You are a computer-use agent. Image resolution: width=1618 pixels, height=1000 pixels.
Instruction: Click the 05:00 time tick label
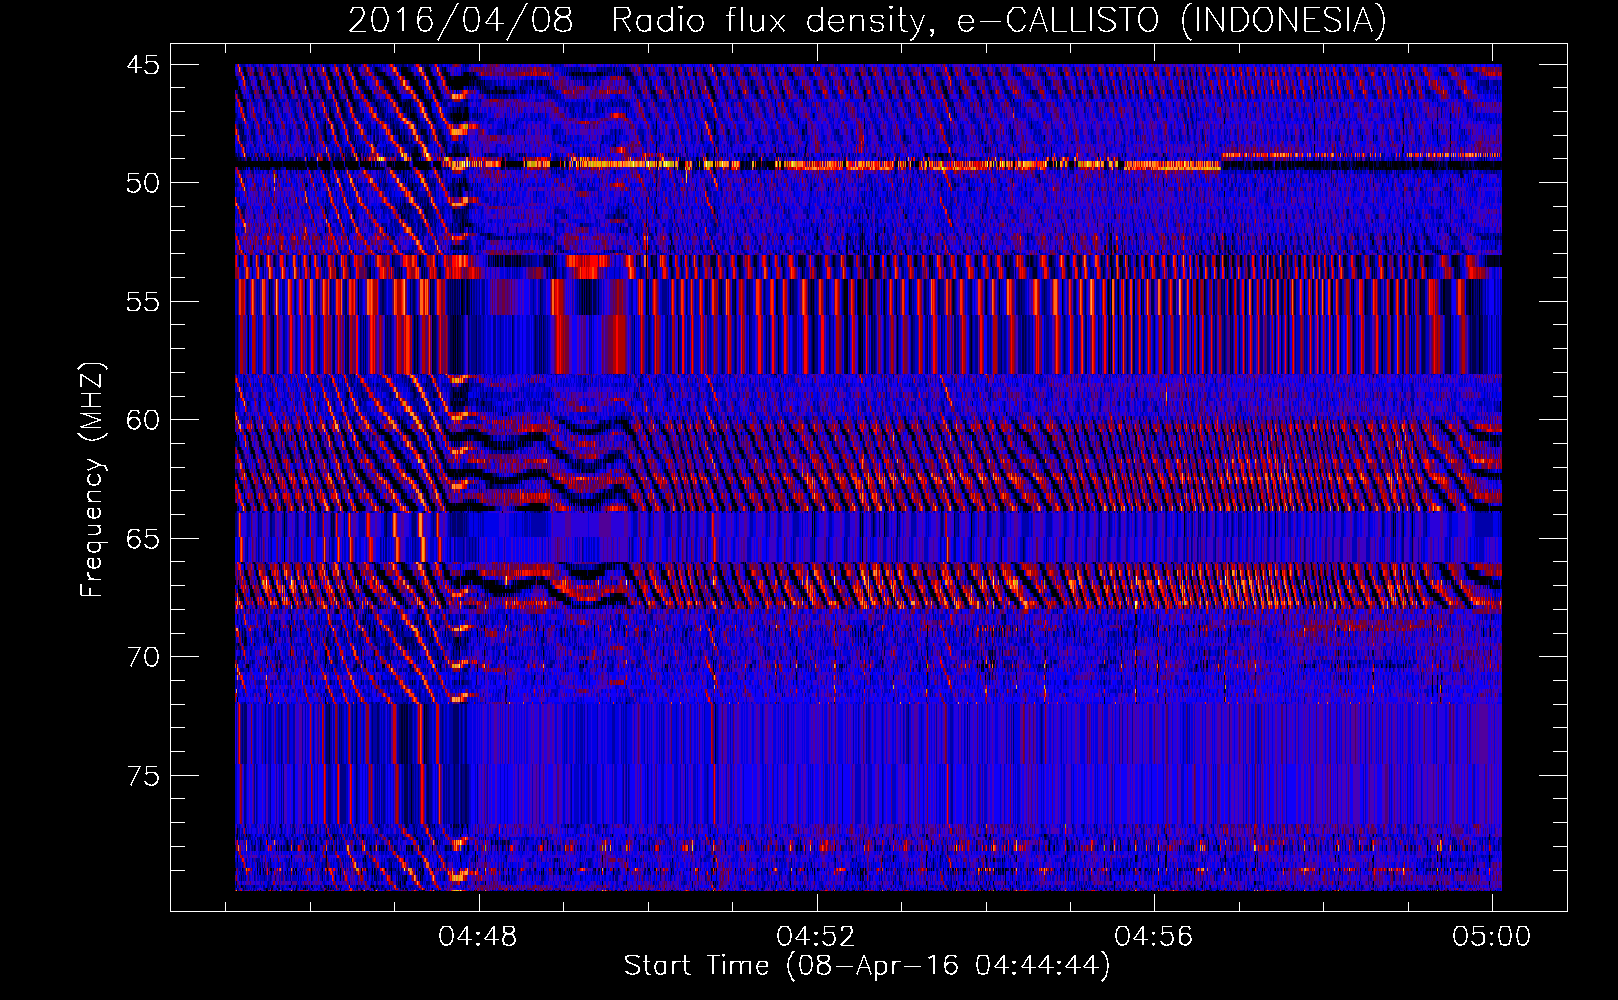[1492, 937]
